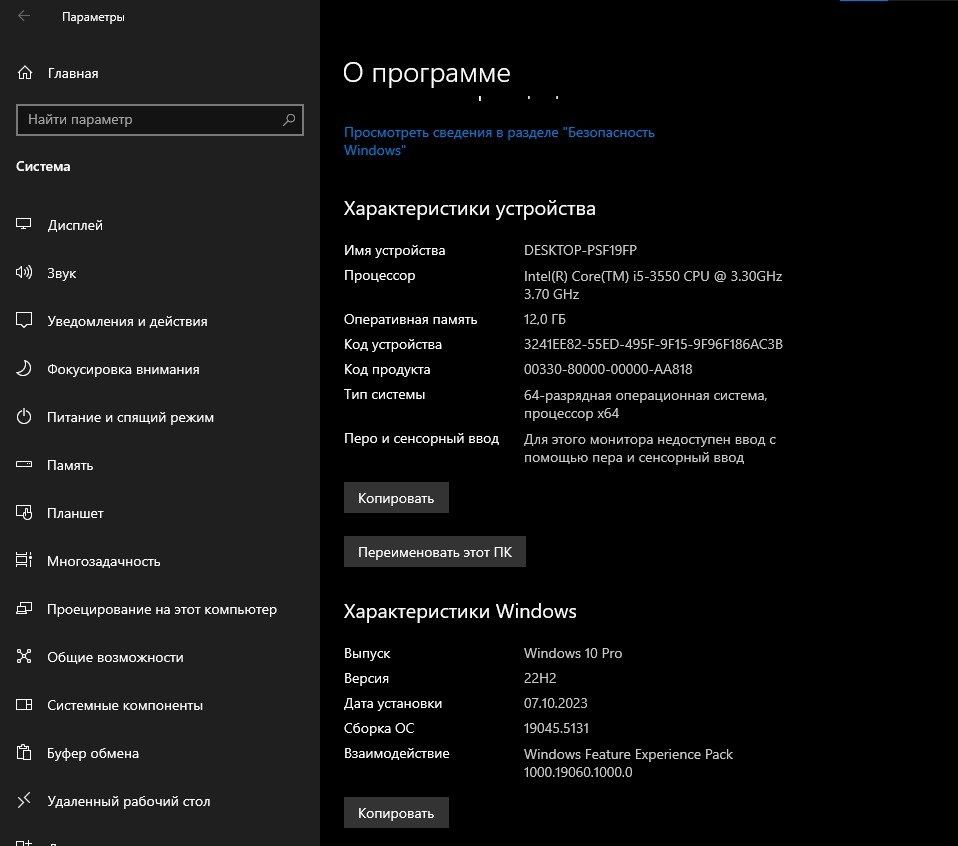Click the Проецирование на этот компьютер icon

click(x=24, y=608)
